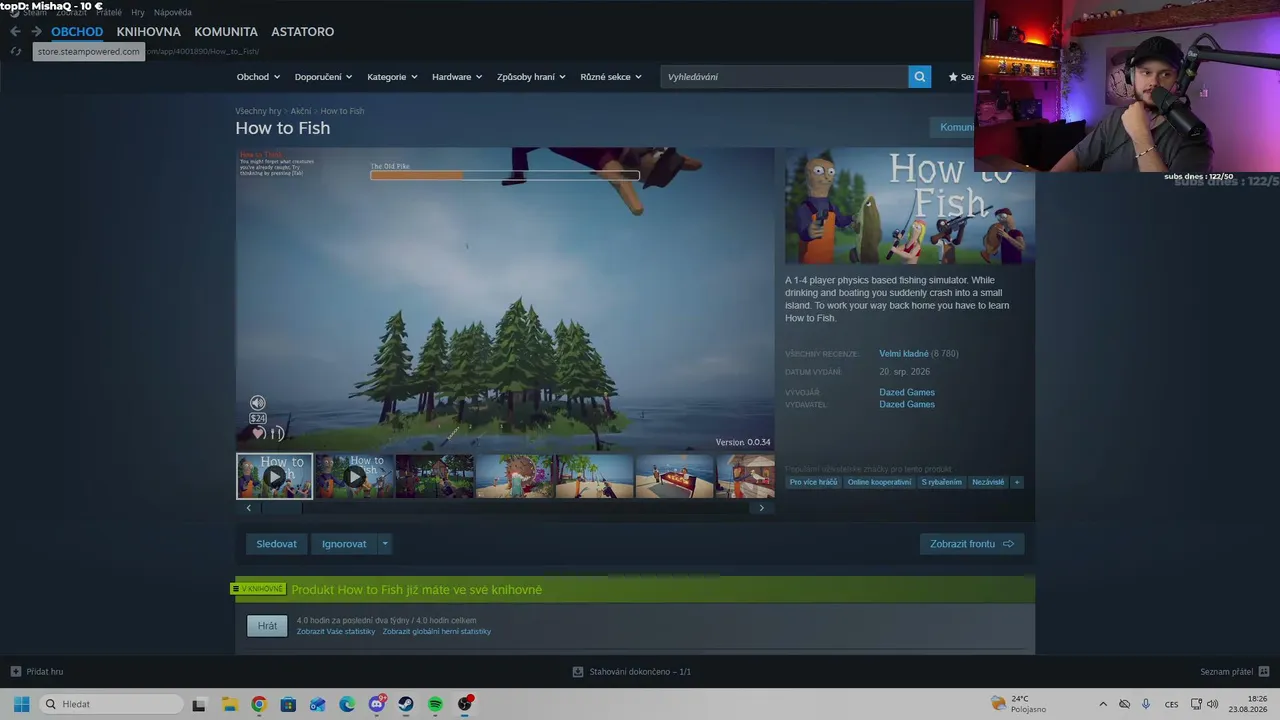1280x720 pixels.
Task: Open Microsoft Store from the taskbar
Action: tap(288, 704)
